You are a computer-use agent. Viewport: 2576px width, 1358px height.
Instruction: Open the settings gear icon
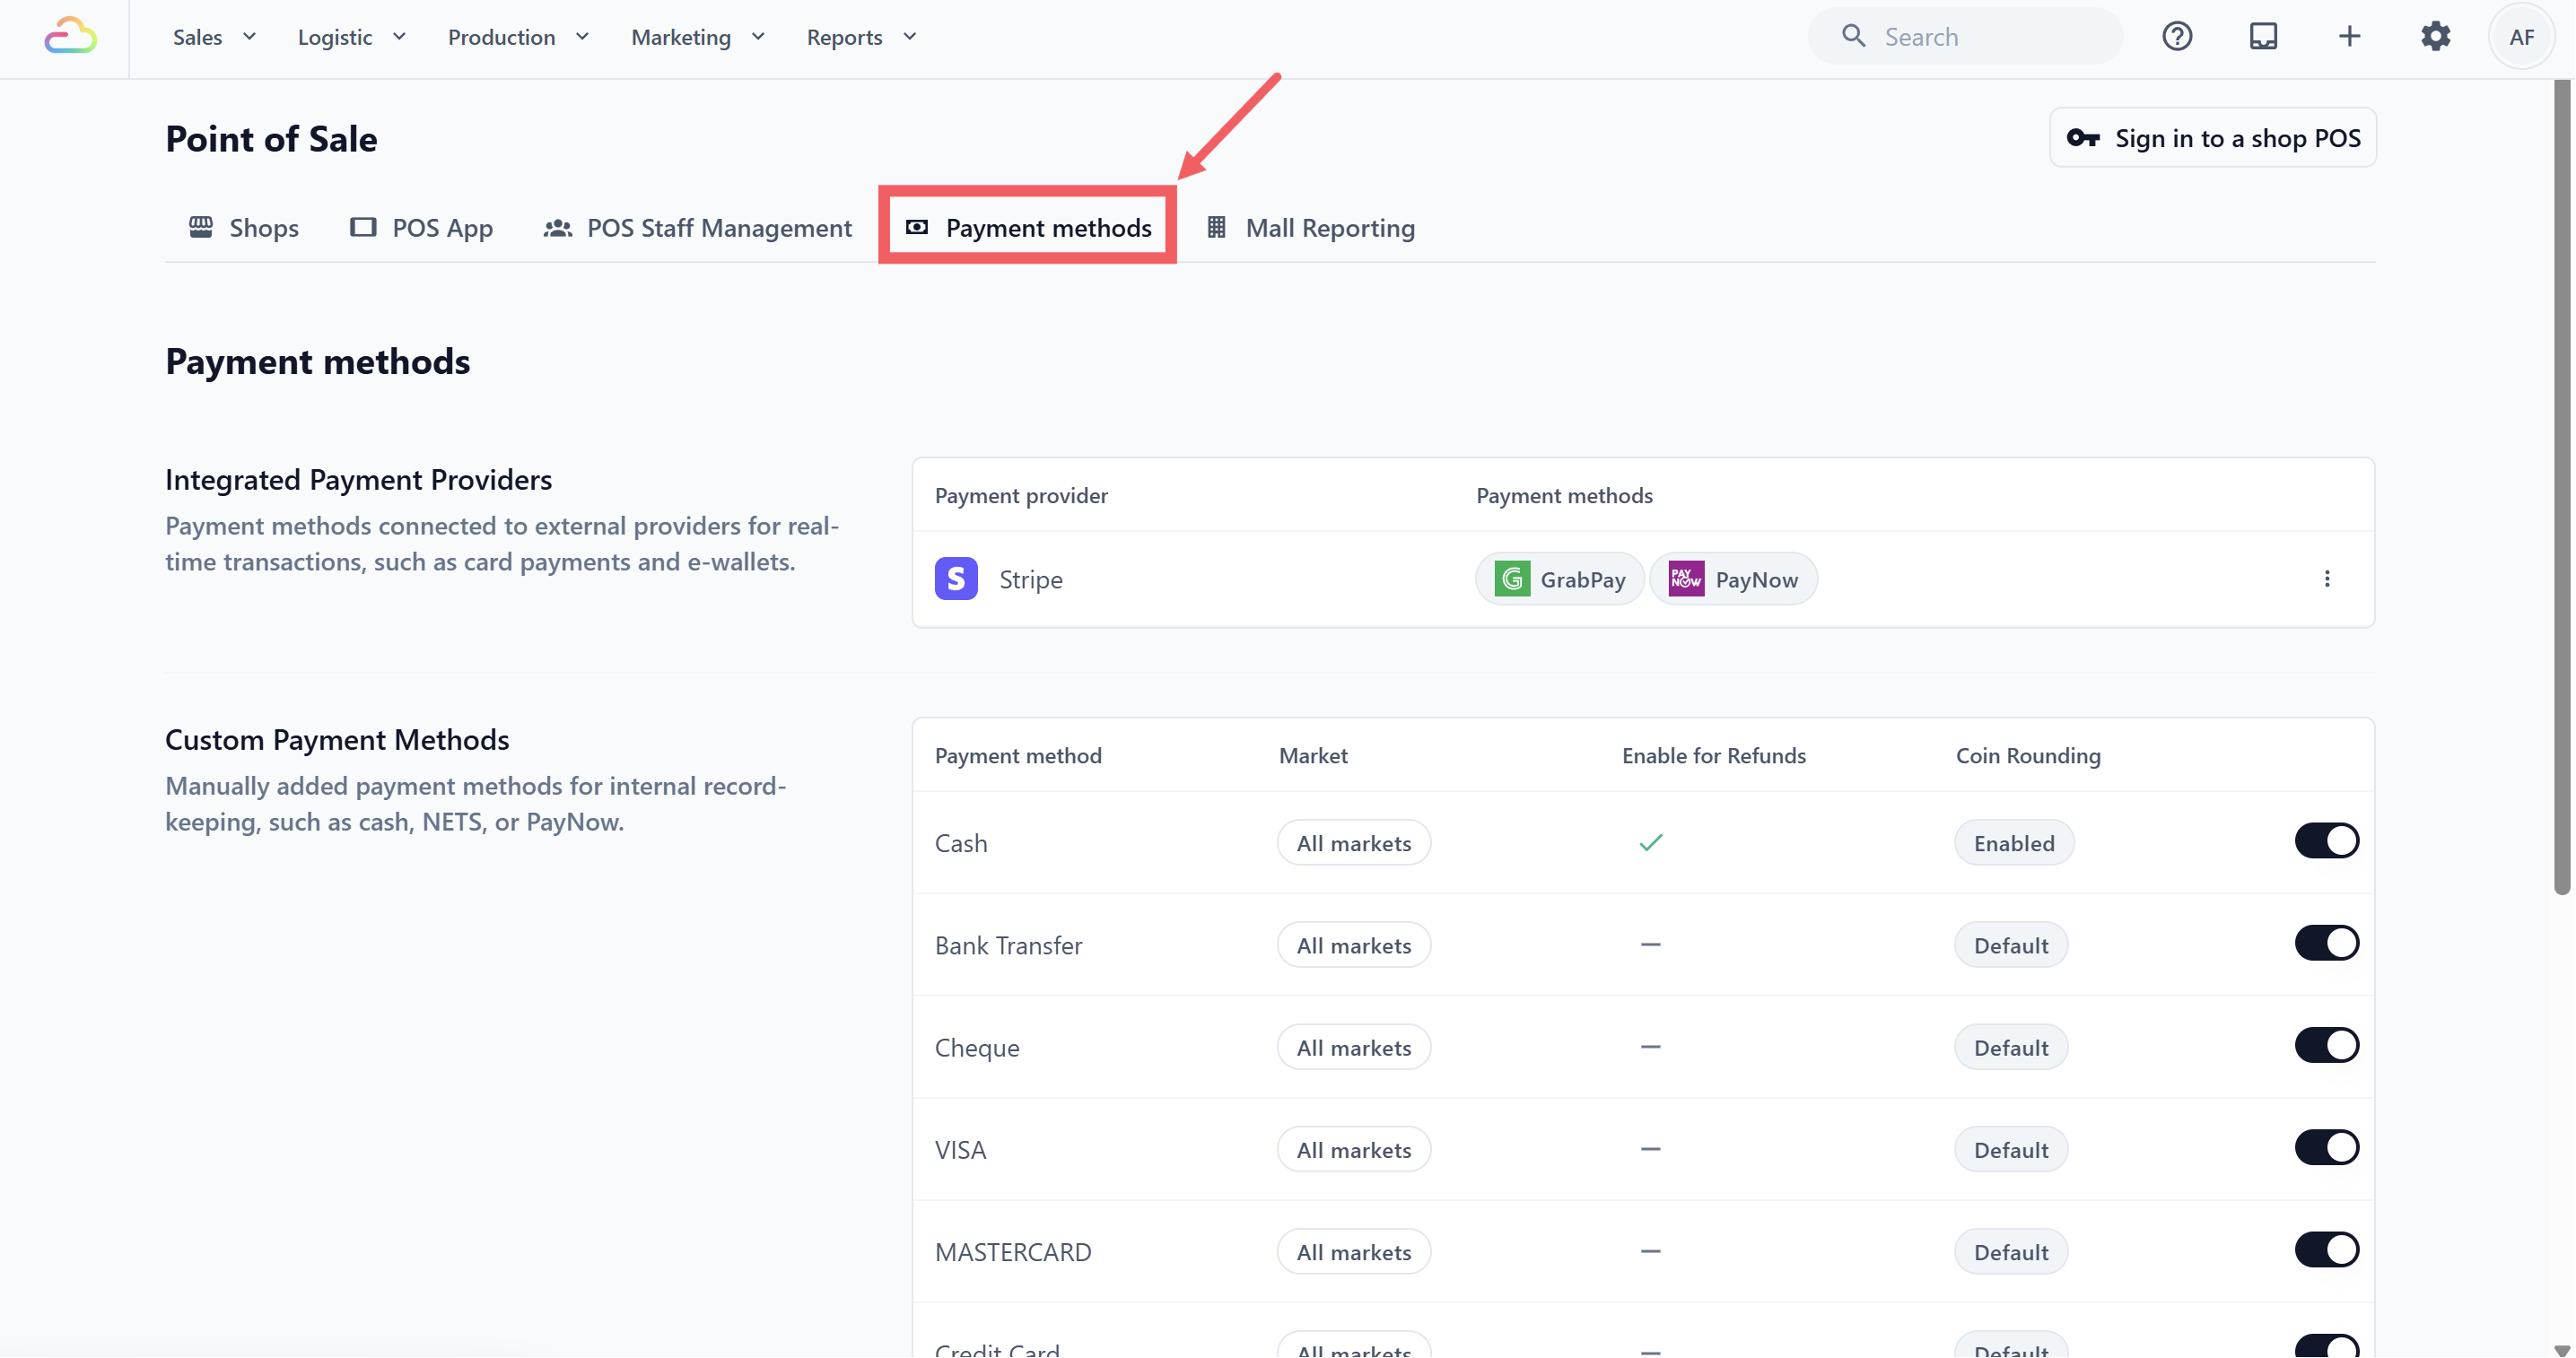pos(2435,37)
